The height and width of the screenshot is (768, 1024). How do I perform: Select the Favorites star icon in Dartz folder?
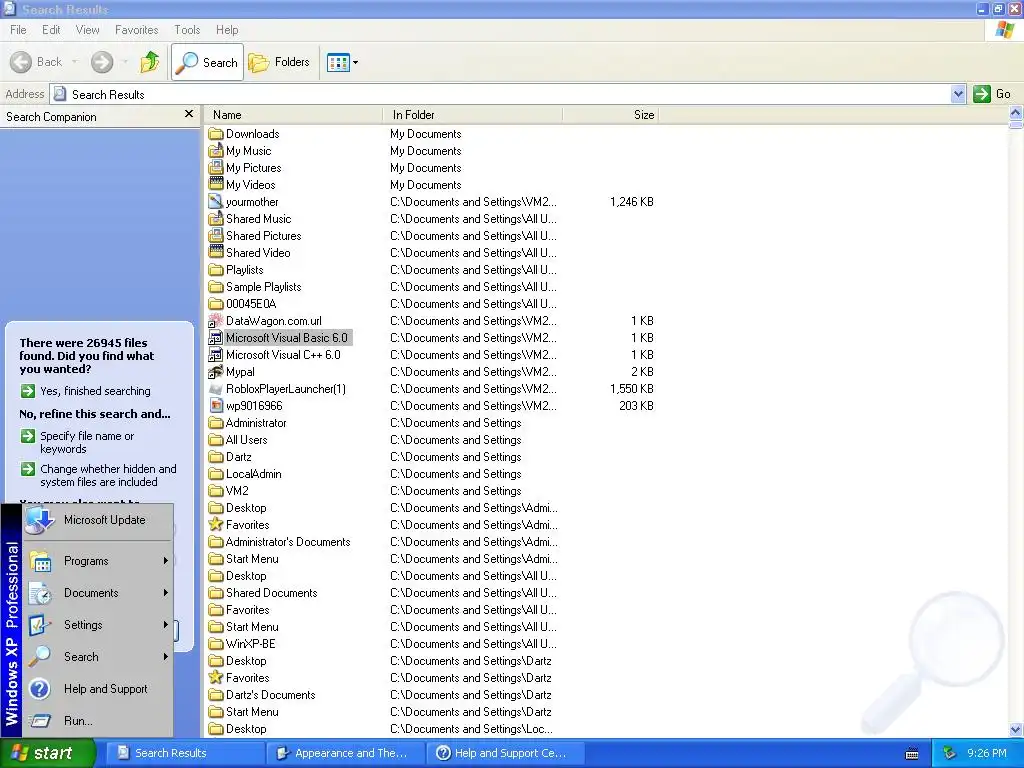click(216, 677)
